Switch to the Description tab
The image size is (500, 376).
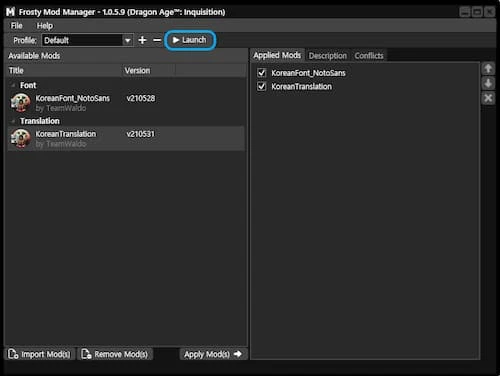point(328,56)
